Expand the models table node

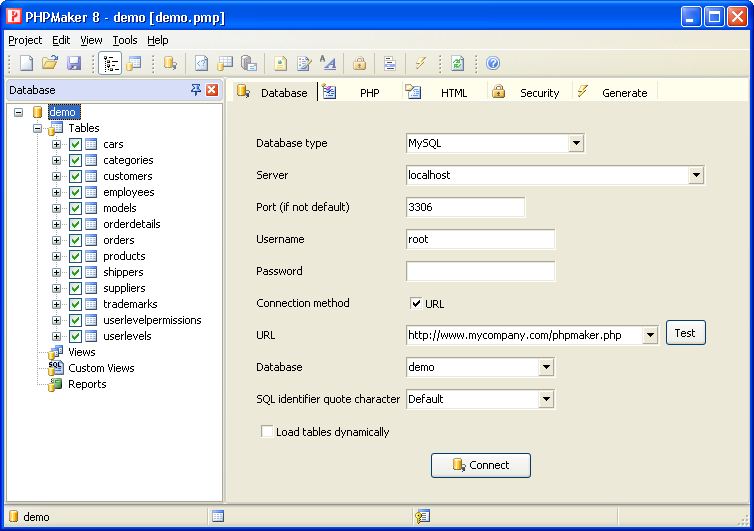pos(56,208)
